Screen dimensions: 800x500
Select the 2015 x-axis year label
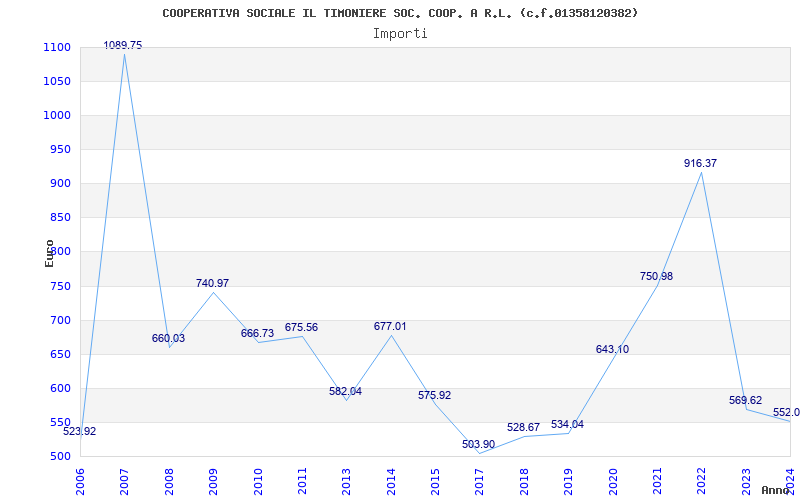coord(435,482)
